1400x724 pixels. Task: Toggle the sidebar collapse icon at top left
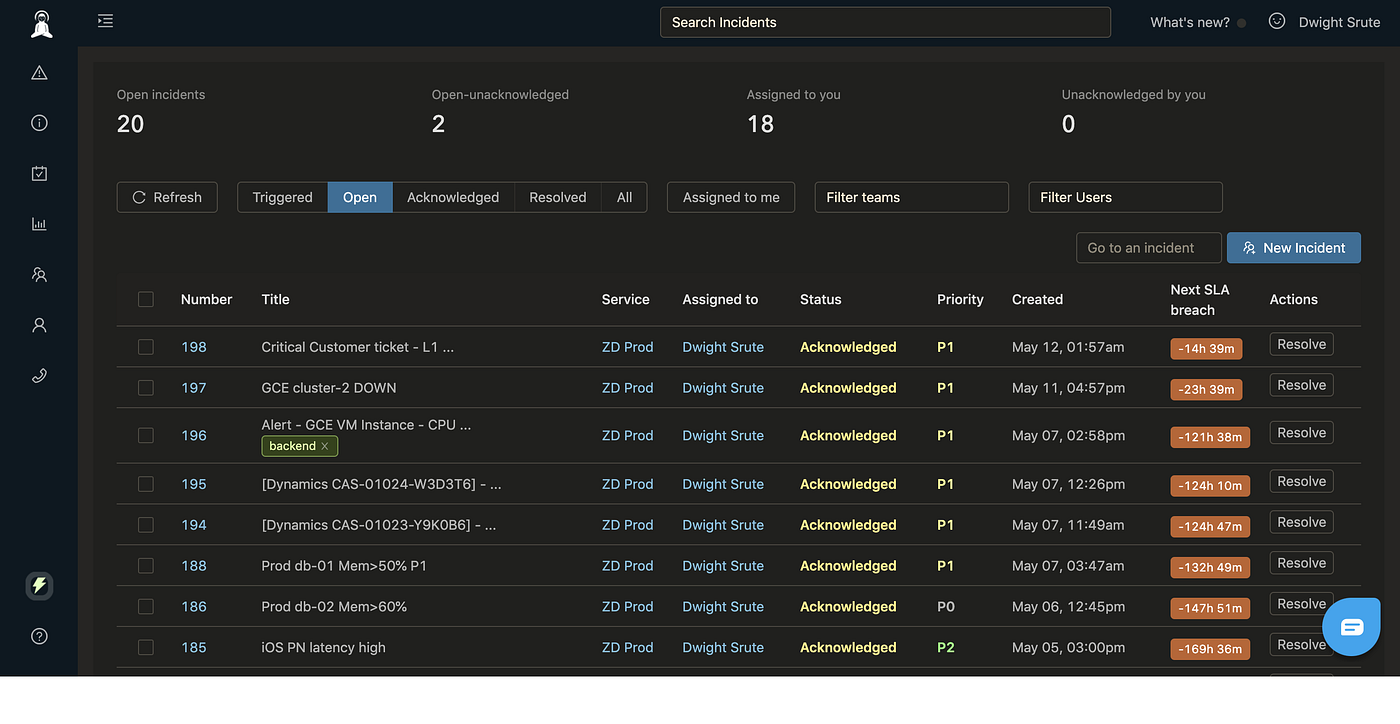pyautogui.click(x=105, y=19)
